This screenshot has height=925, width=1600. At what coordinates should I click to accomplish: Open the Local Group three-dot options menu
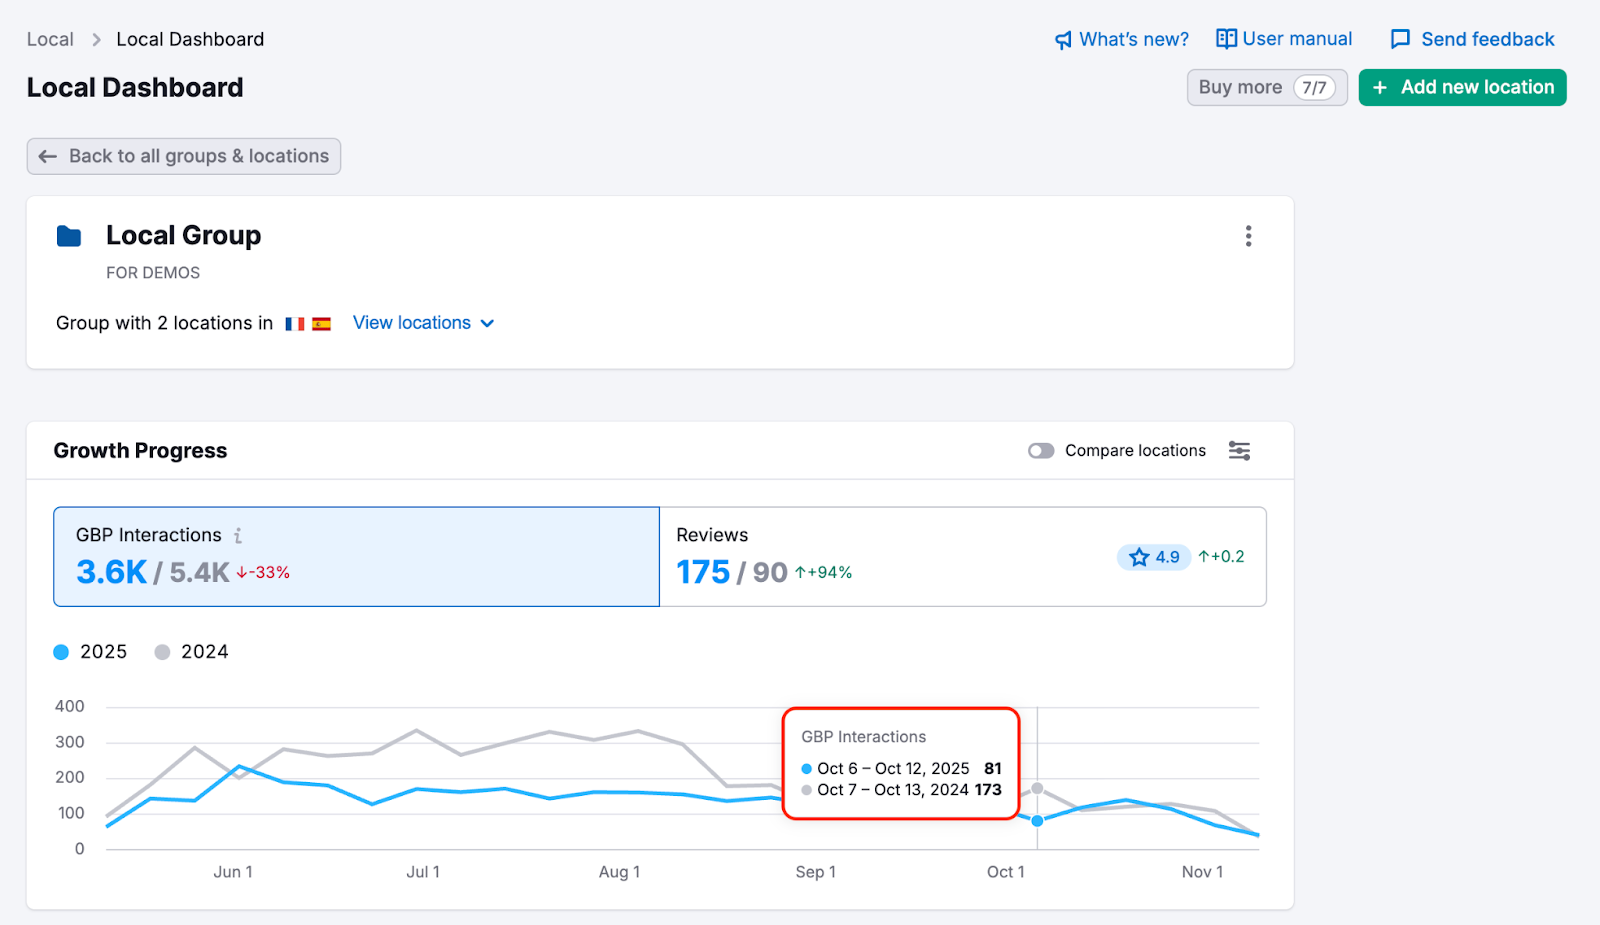pyautogui.click(x=1248, y=236)
